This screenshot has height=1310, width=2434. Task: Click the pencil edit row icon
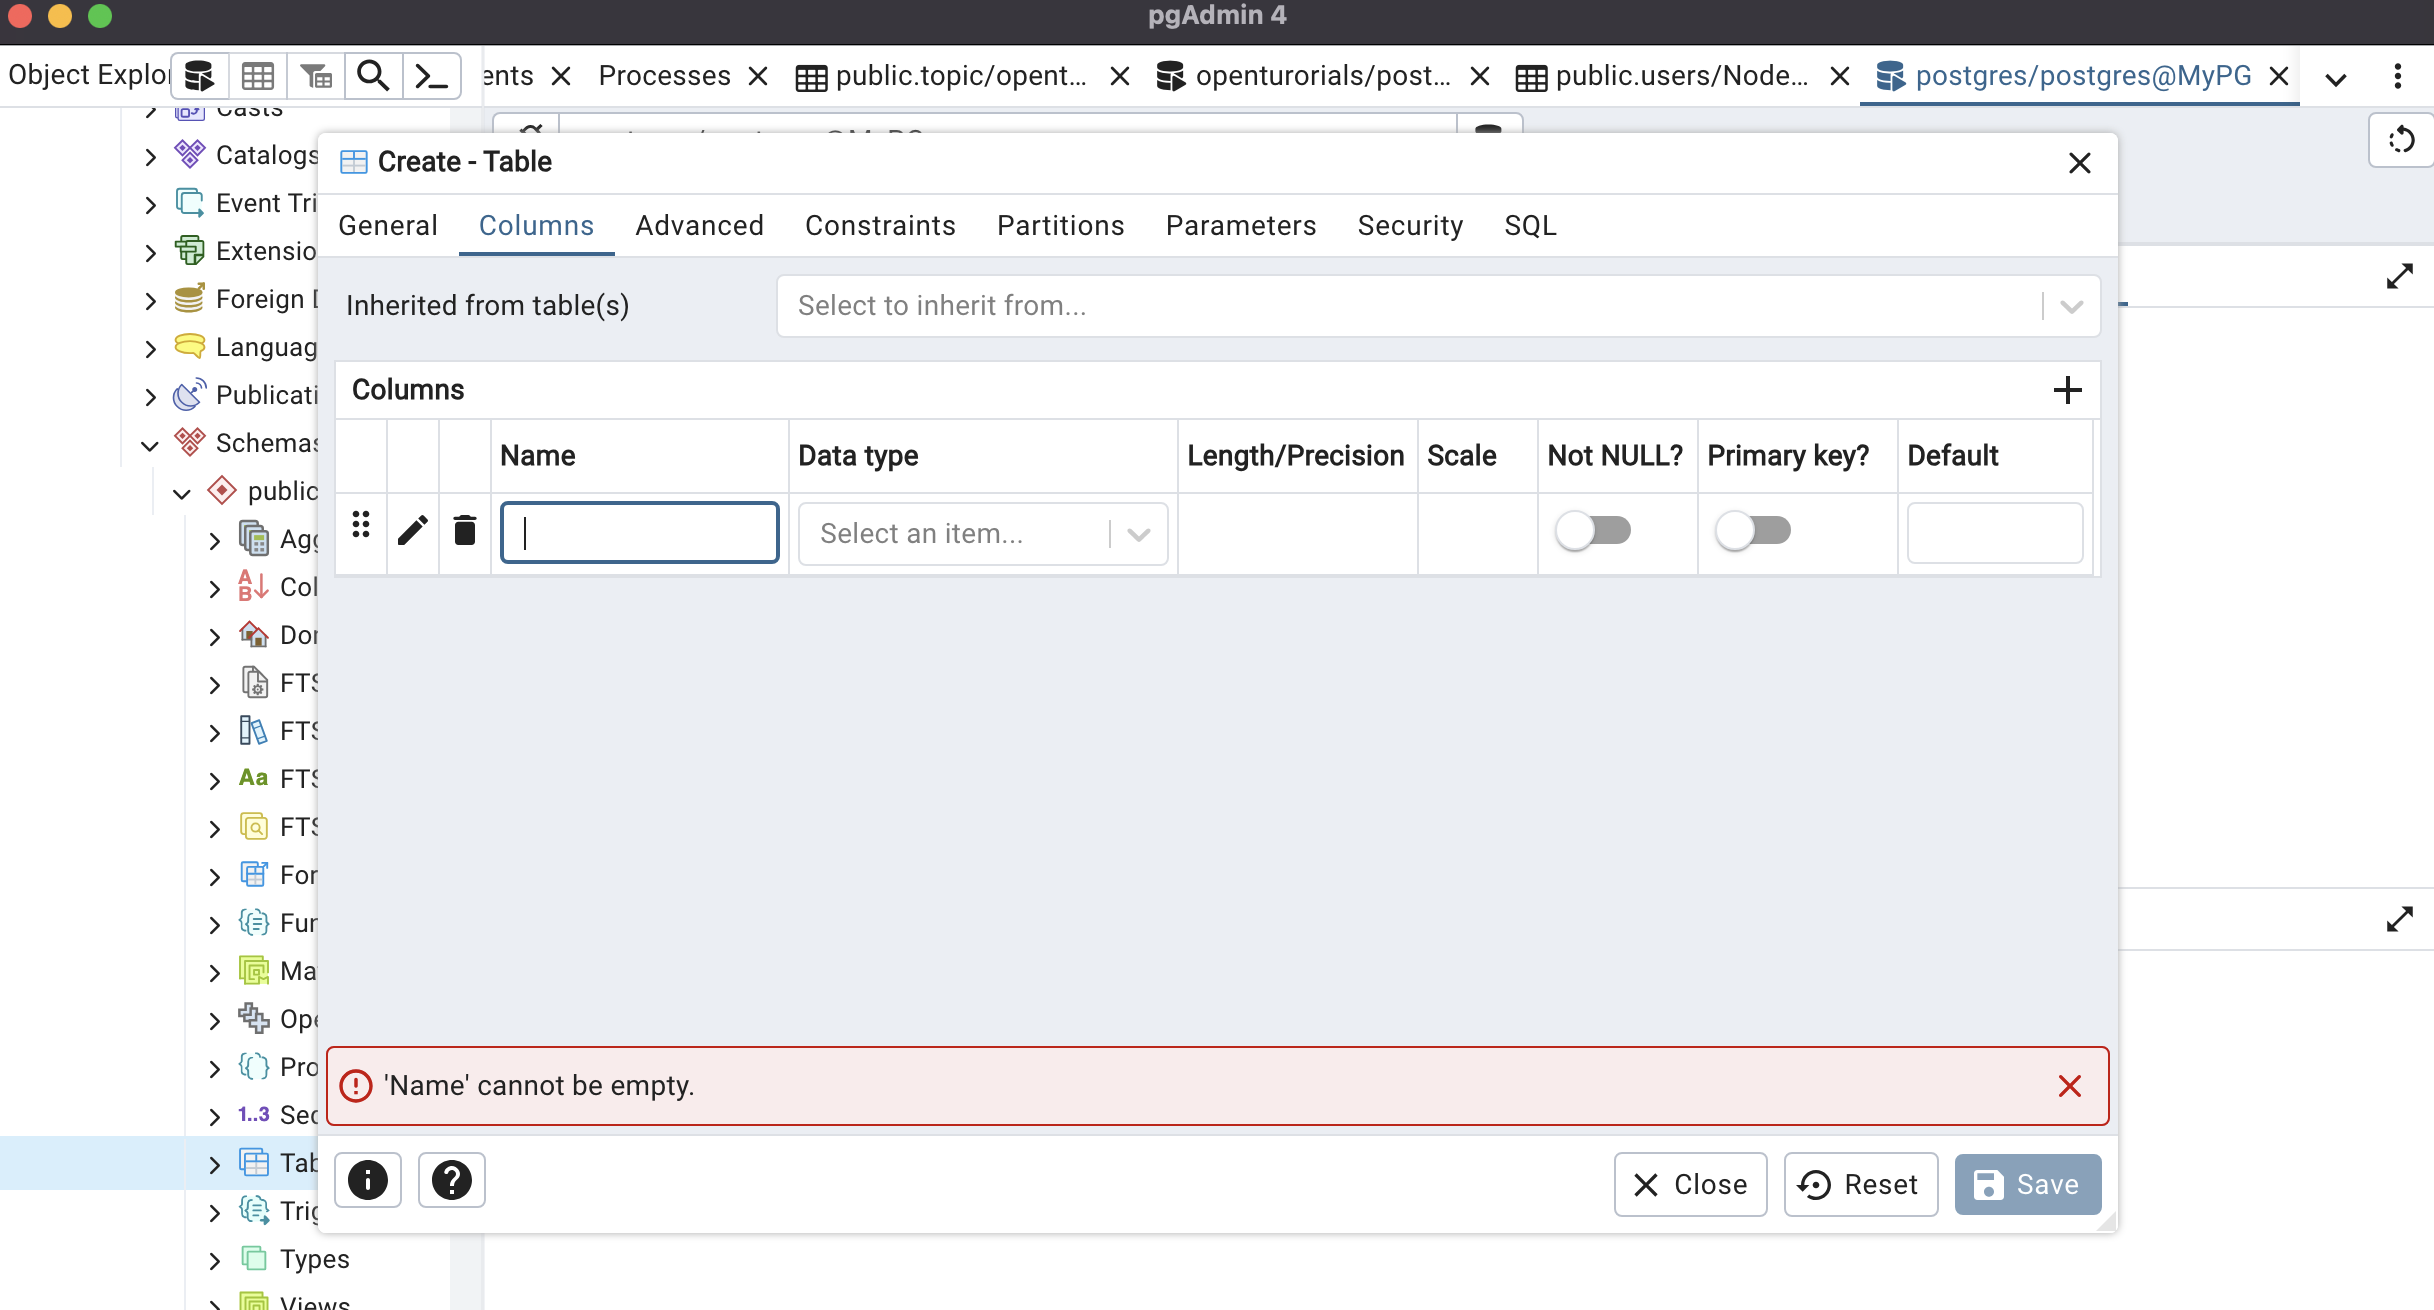412,531
